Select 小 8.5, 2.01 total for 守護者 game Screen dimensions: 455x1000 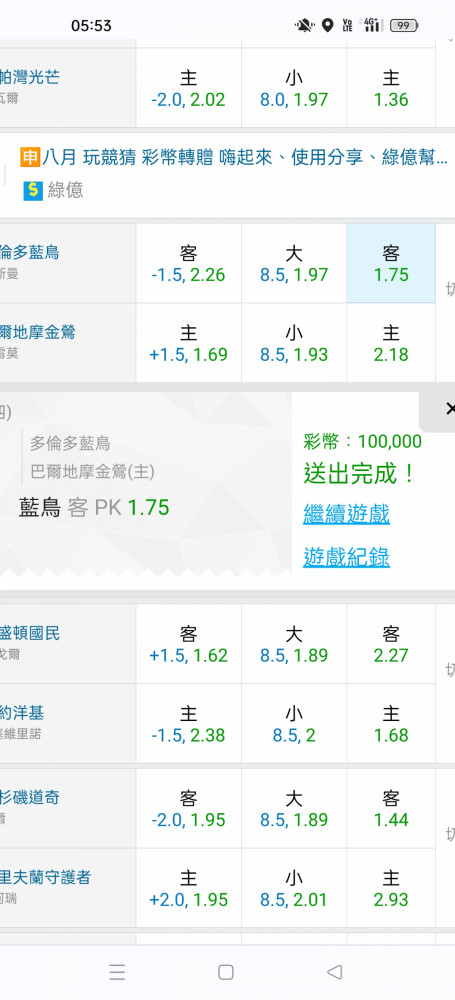(x=294, y=888)
